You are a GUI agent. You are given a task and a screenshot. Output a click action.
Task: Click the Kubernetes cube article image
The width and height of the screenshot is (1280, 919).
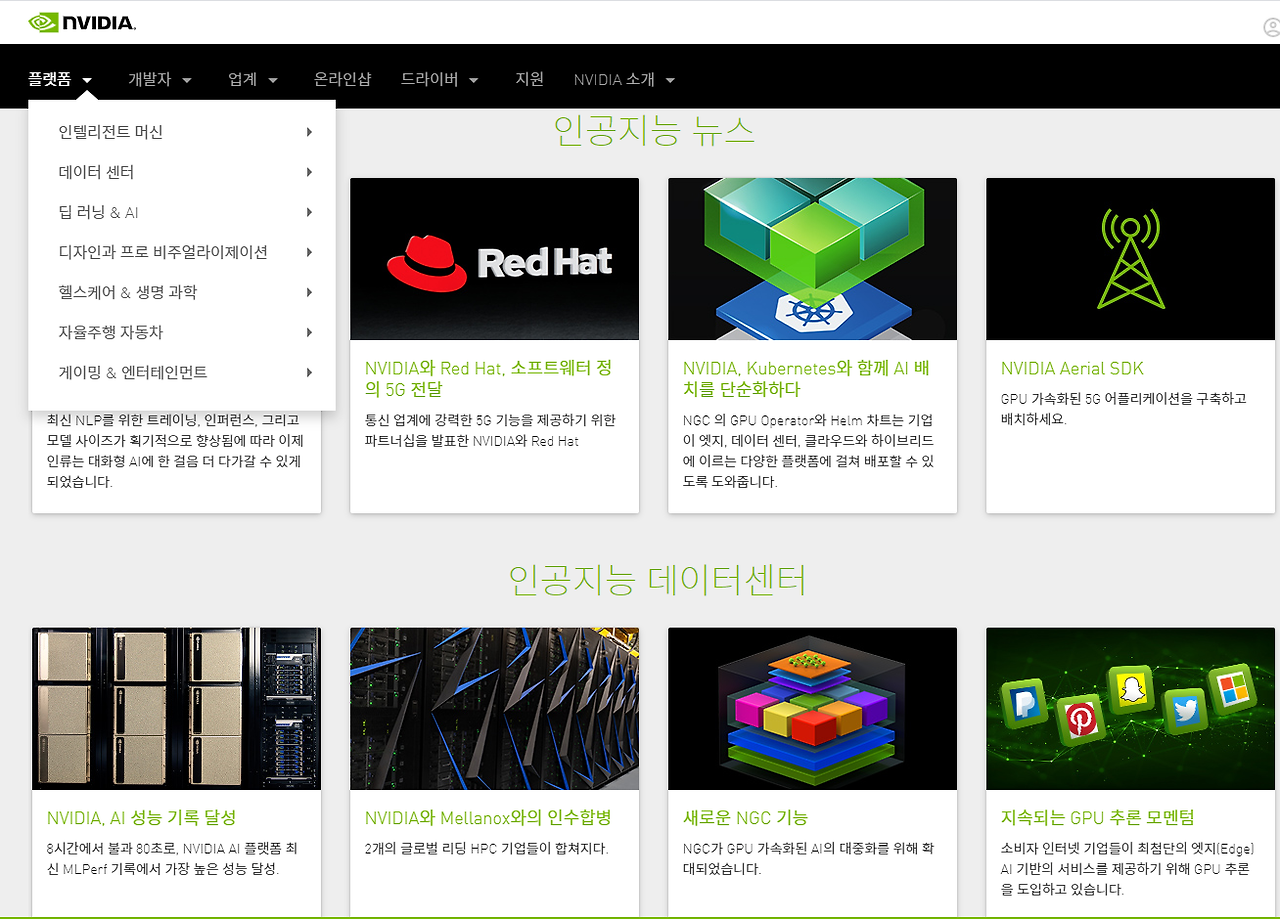point(812,258)
